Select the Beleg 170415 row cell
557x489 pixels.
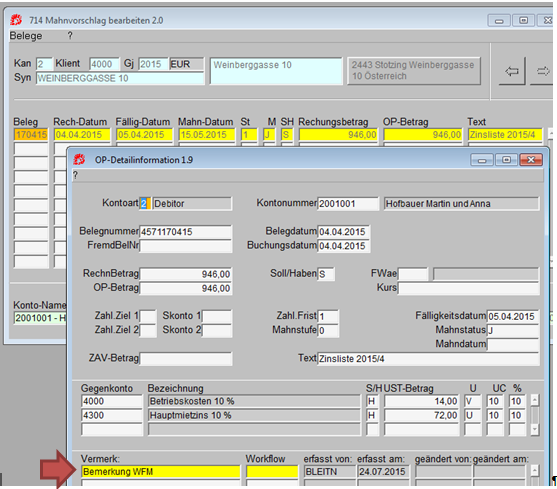point(31,135)
